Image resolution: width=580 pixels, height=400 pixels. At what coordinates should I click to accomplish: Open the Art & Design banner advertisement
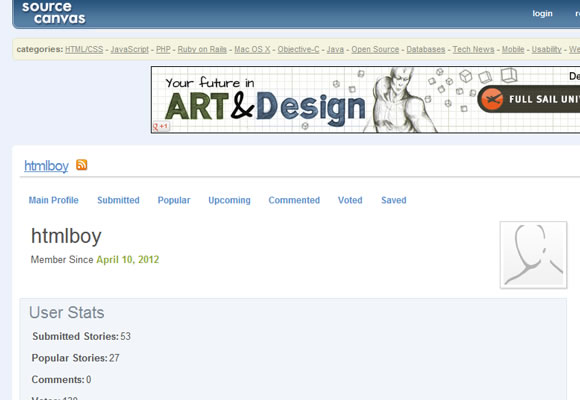coord(365,100)
